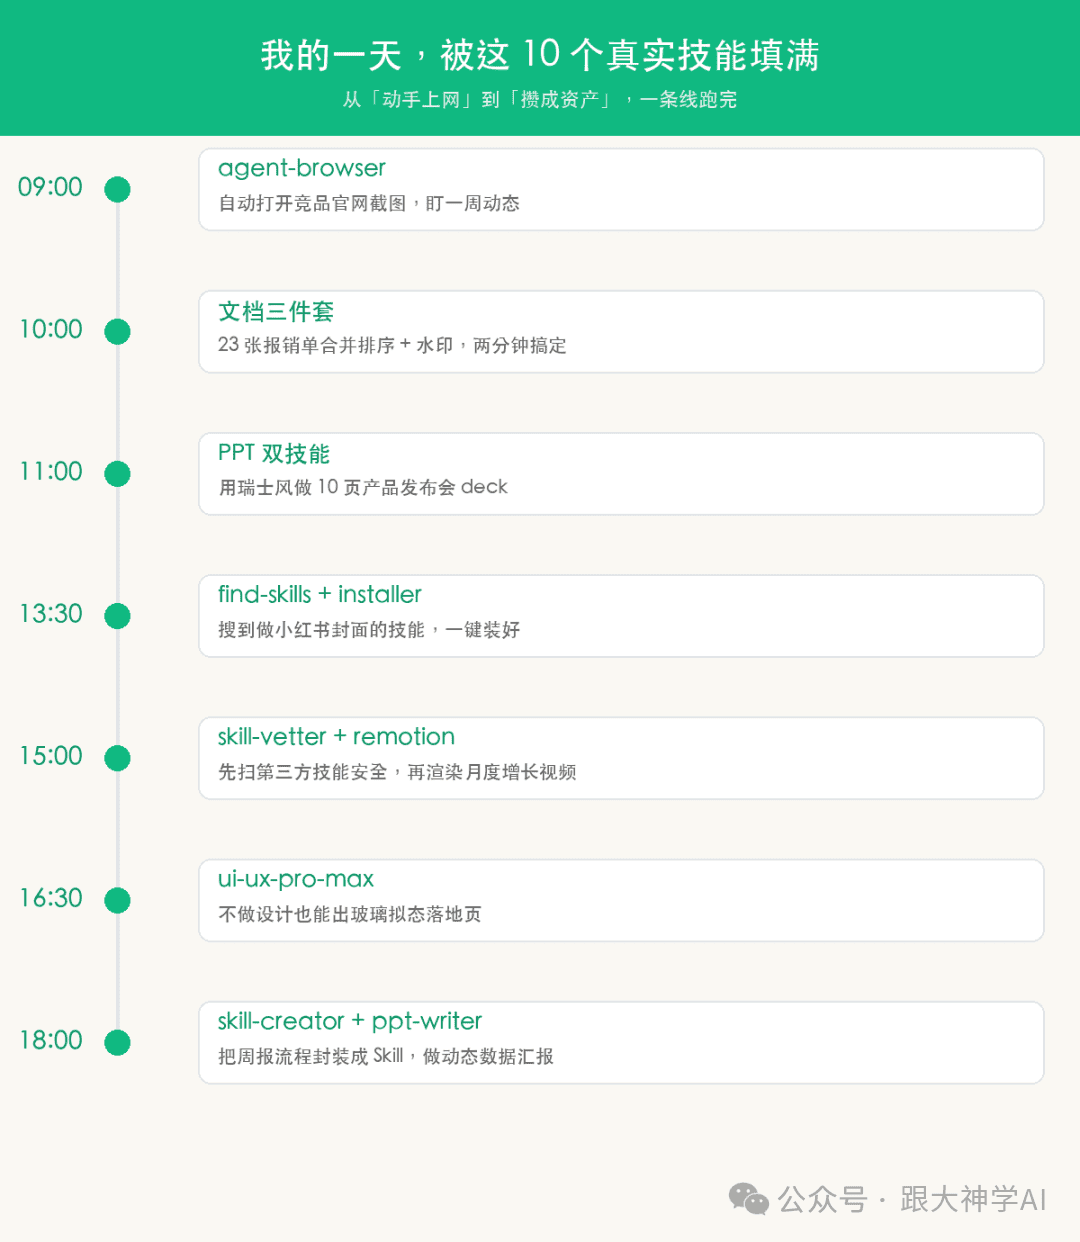1080x1242 pixels.
Task: Select the PPT 双技能 card
Action: click(621, 473)
